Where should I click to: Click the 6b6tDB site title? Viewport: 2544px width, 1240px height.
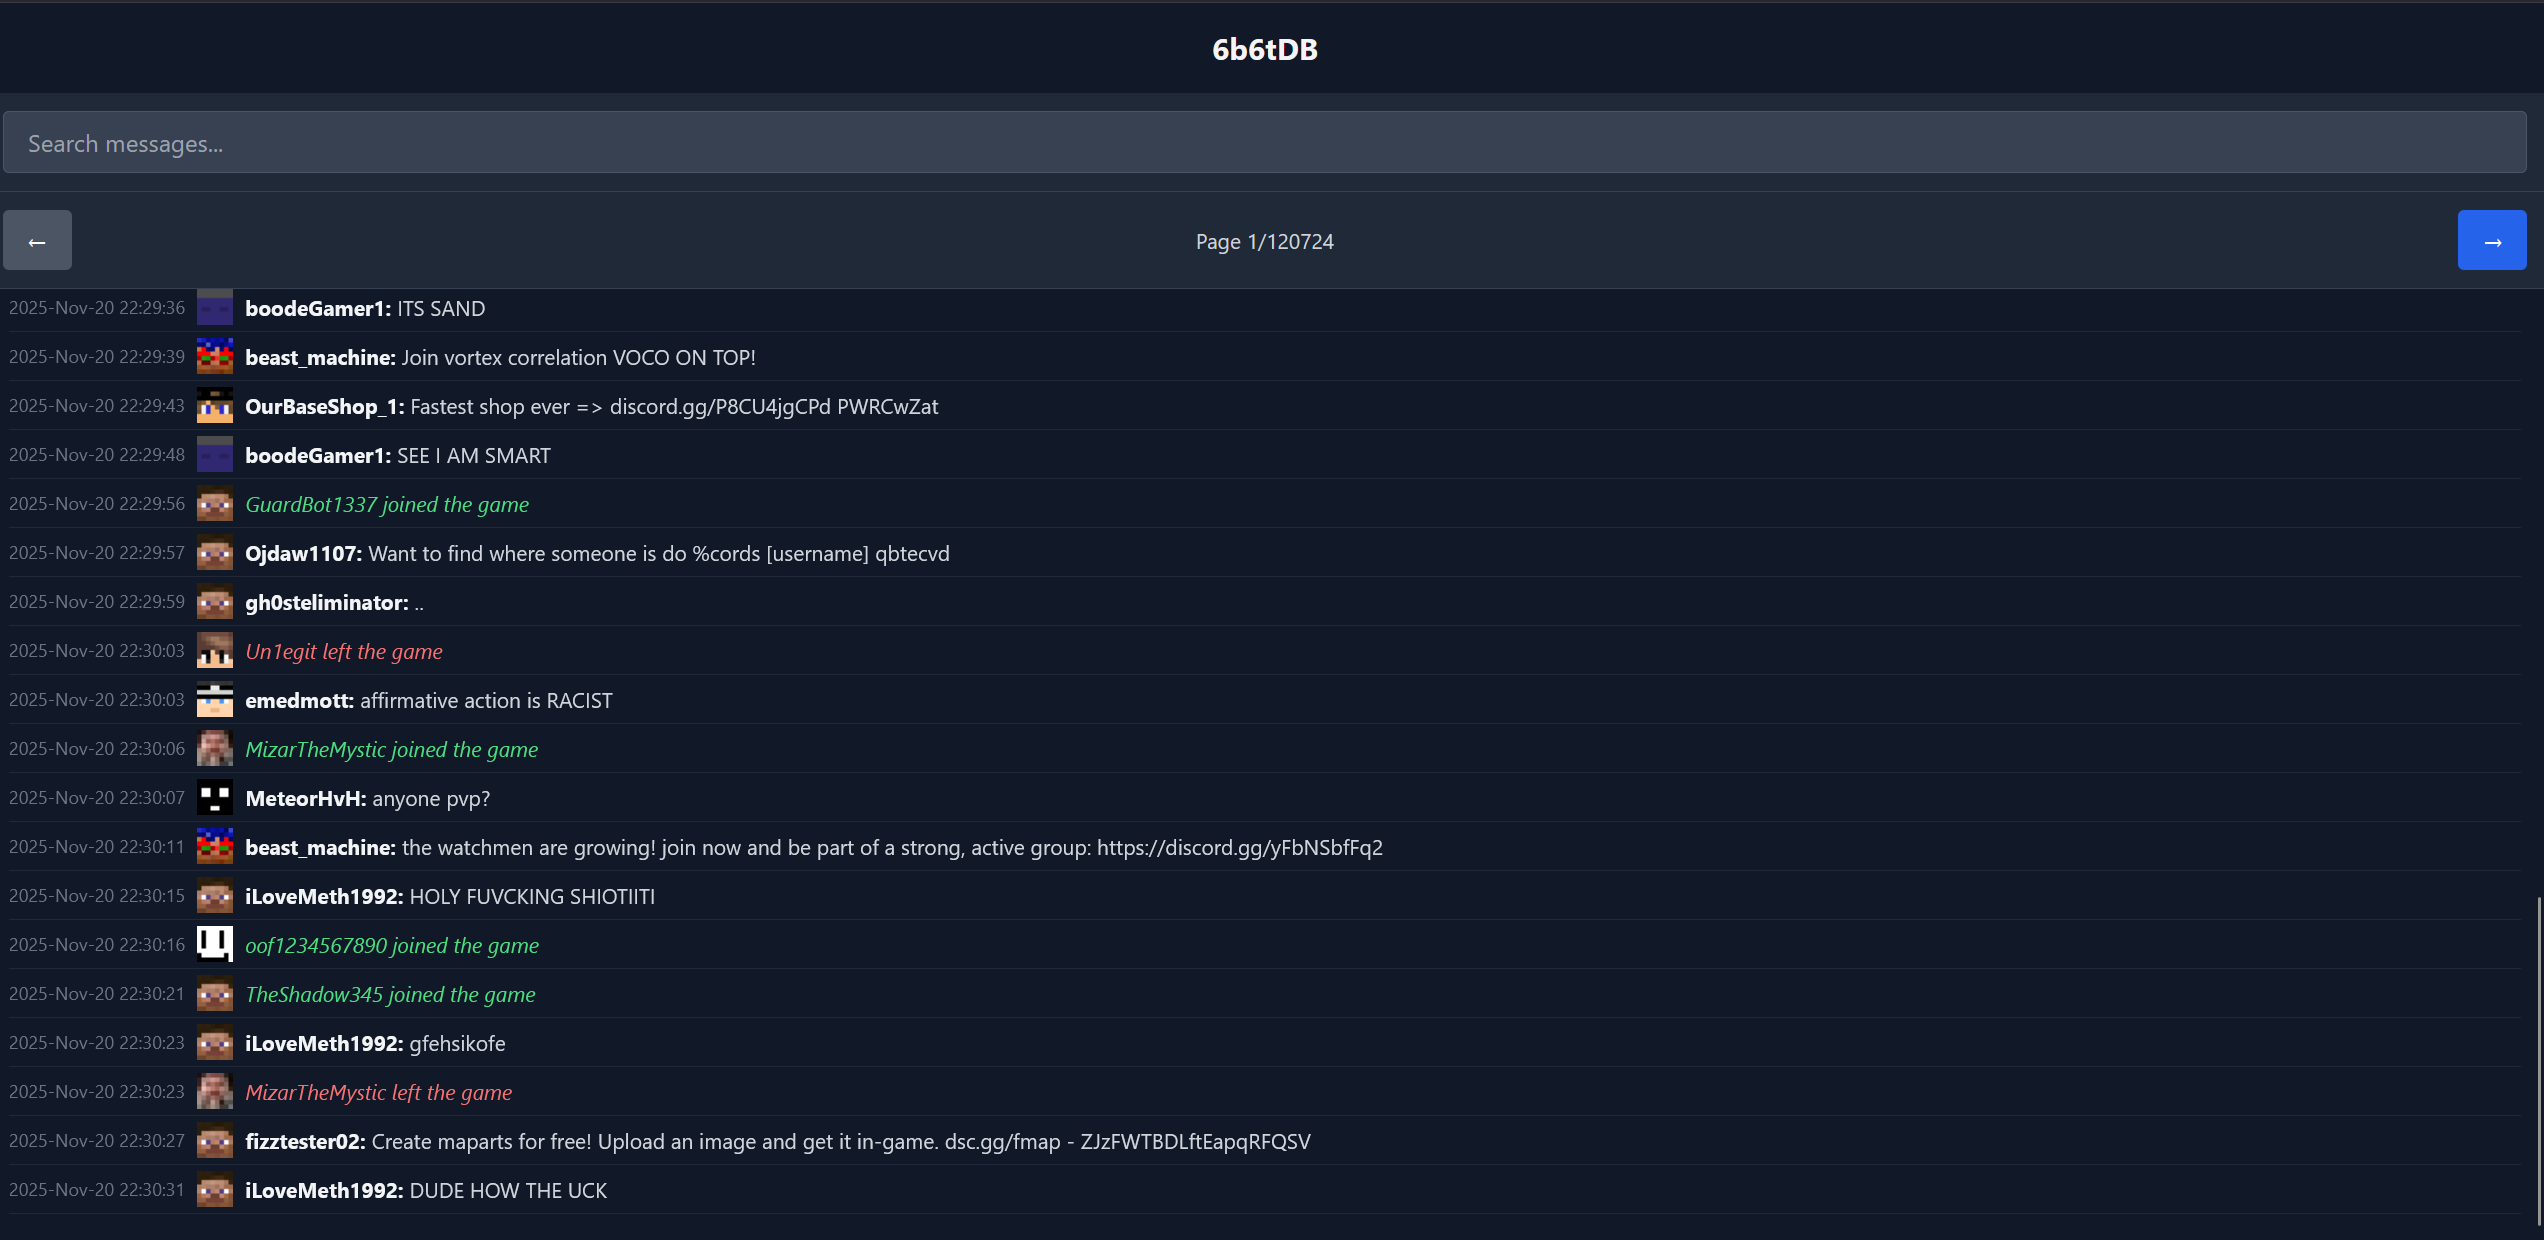[1264, 49]
